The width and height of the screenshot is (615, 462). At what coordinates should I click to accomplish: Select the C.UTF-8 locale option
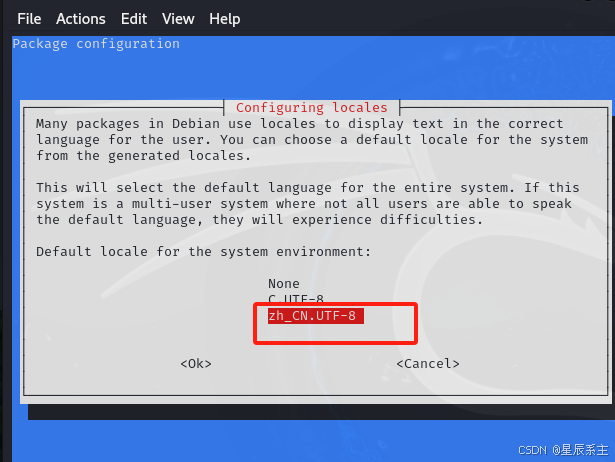(296, 300)
